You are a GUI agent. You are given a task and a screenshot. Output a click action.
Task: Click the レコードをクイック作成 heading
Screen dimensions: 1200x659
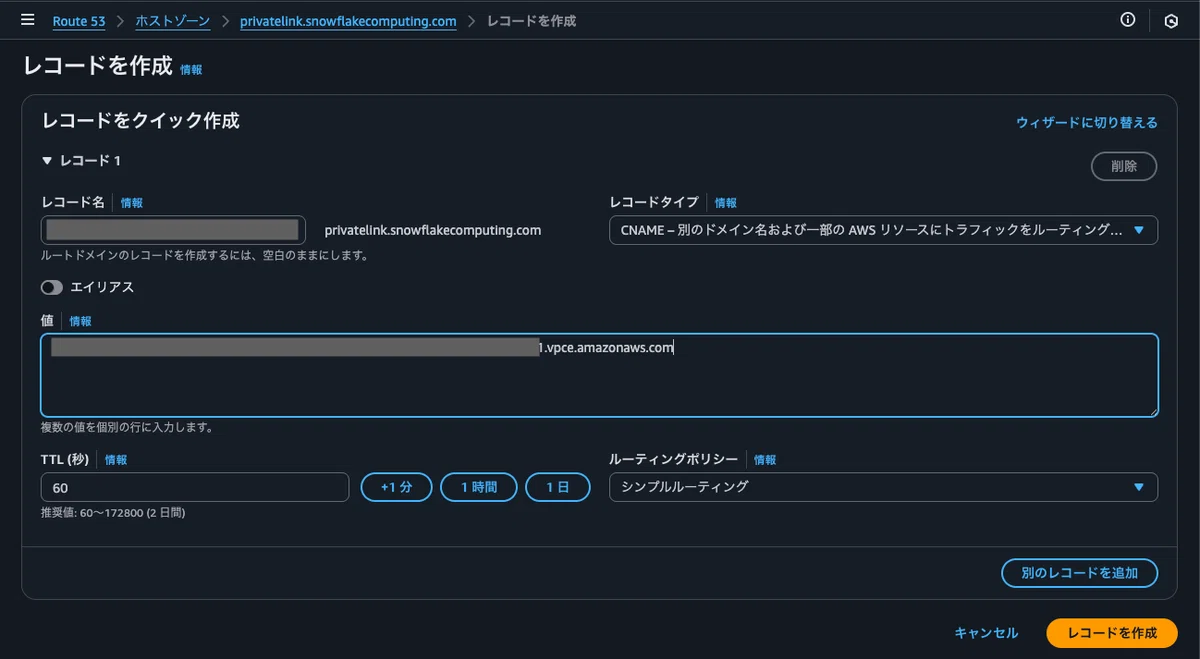[141, 121]
